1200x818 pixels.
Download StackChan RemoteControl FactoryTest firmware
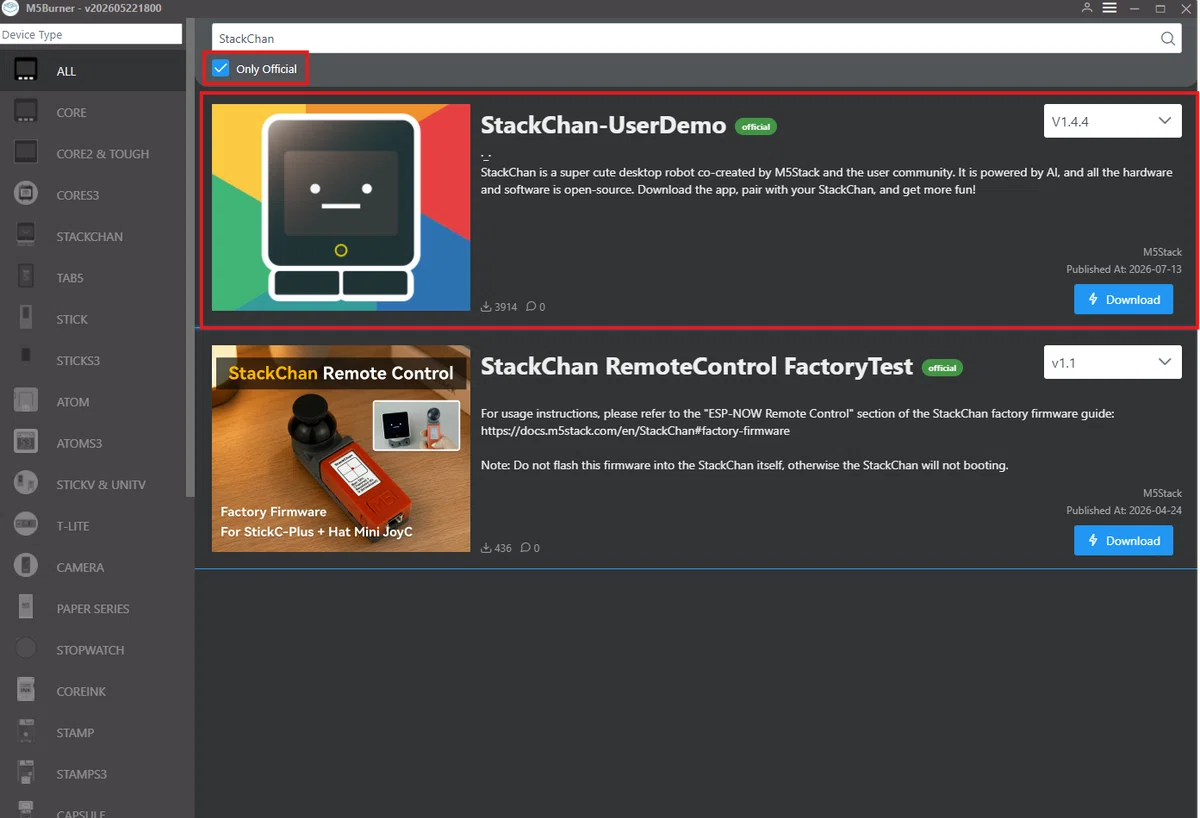[1123, 540]
